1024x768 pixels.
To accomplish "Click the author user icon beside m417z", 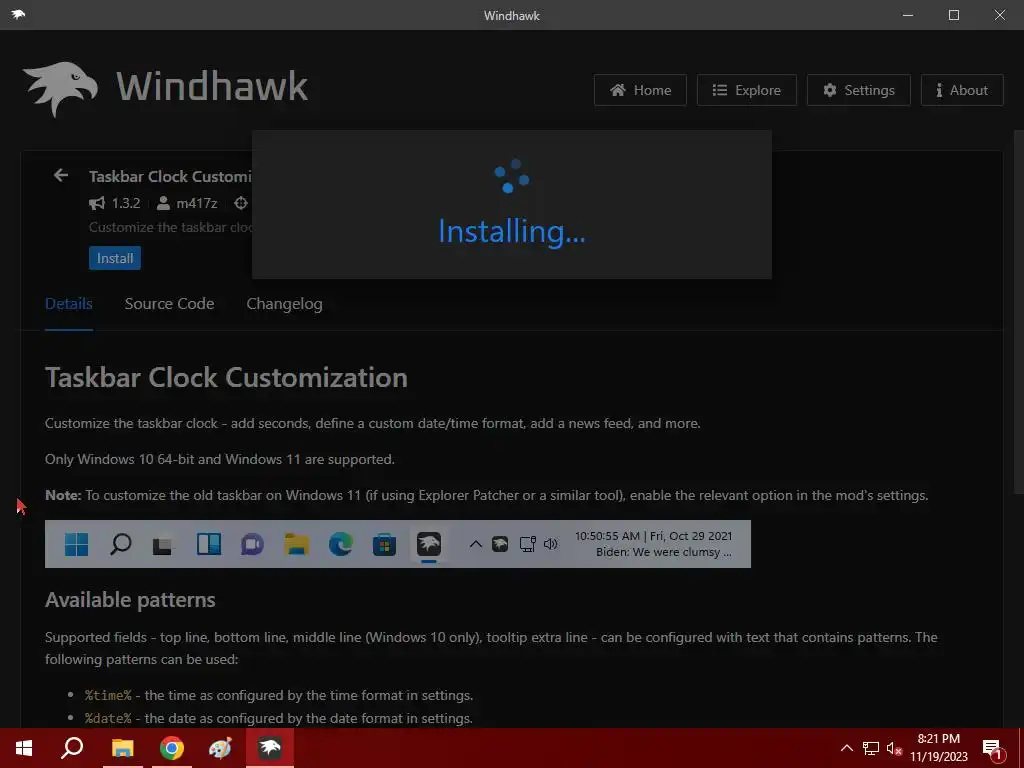I will tap(164, 203).
